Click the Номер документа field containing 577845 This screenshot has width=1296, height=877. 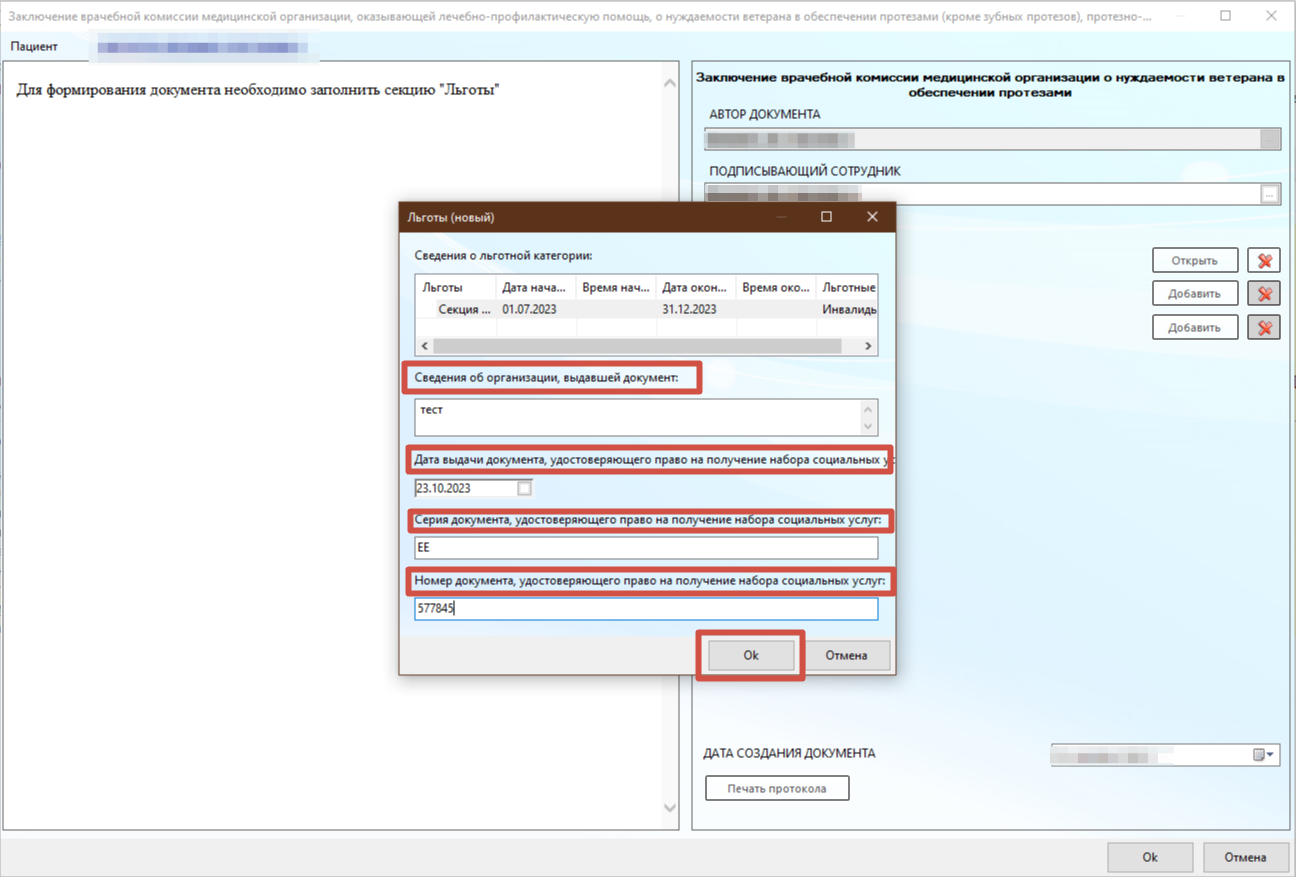[646, 608]
